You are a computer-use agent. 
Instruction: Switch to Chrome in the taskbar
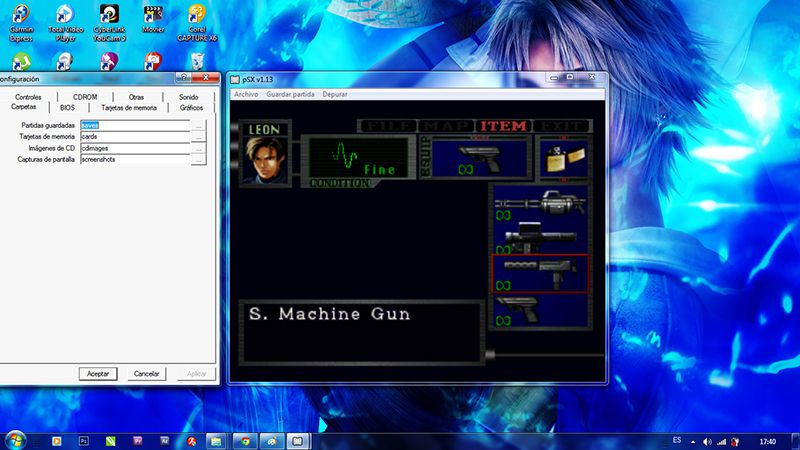coord(245,441)
